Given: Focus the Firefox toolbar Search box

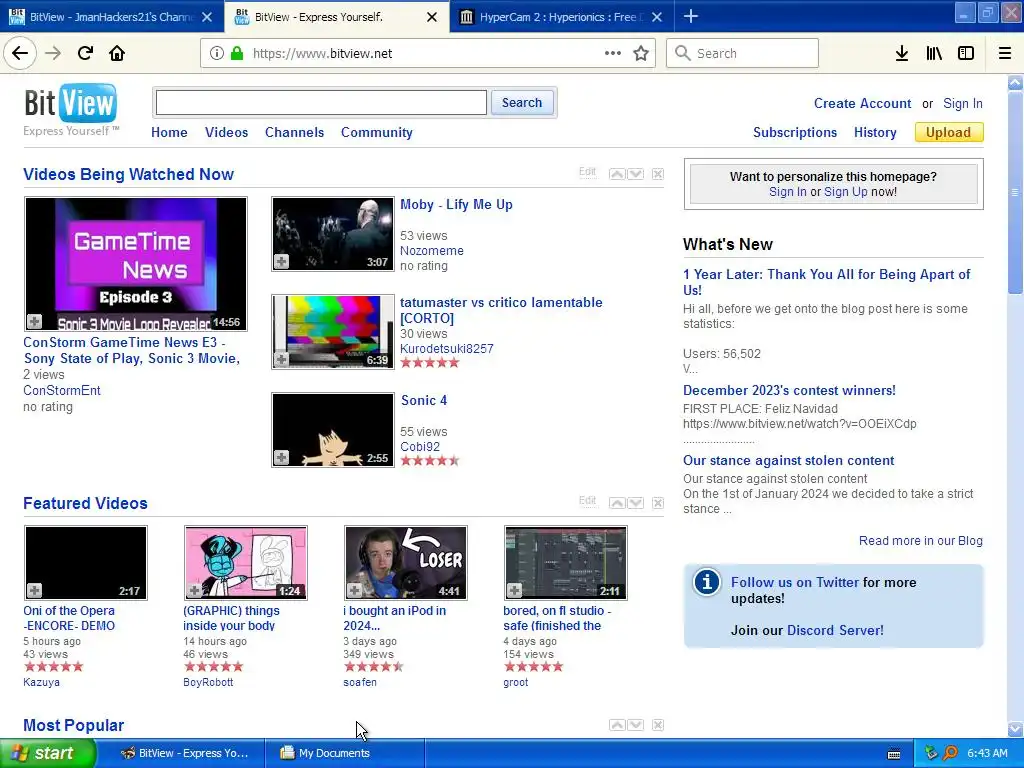Looking at the screenshot, I should pyautogui.click(x=743, y=54).
